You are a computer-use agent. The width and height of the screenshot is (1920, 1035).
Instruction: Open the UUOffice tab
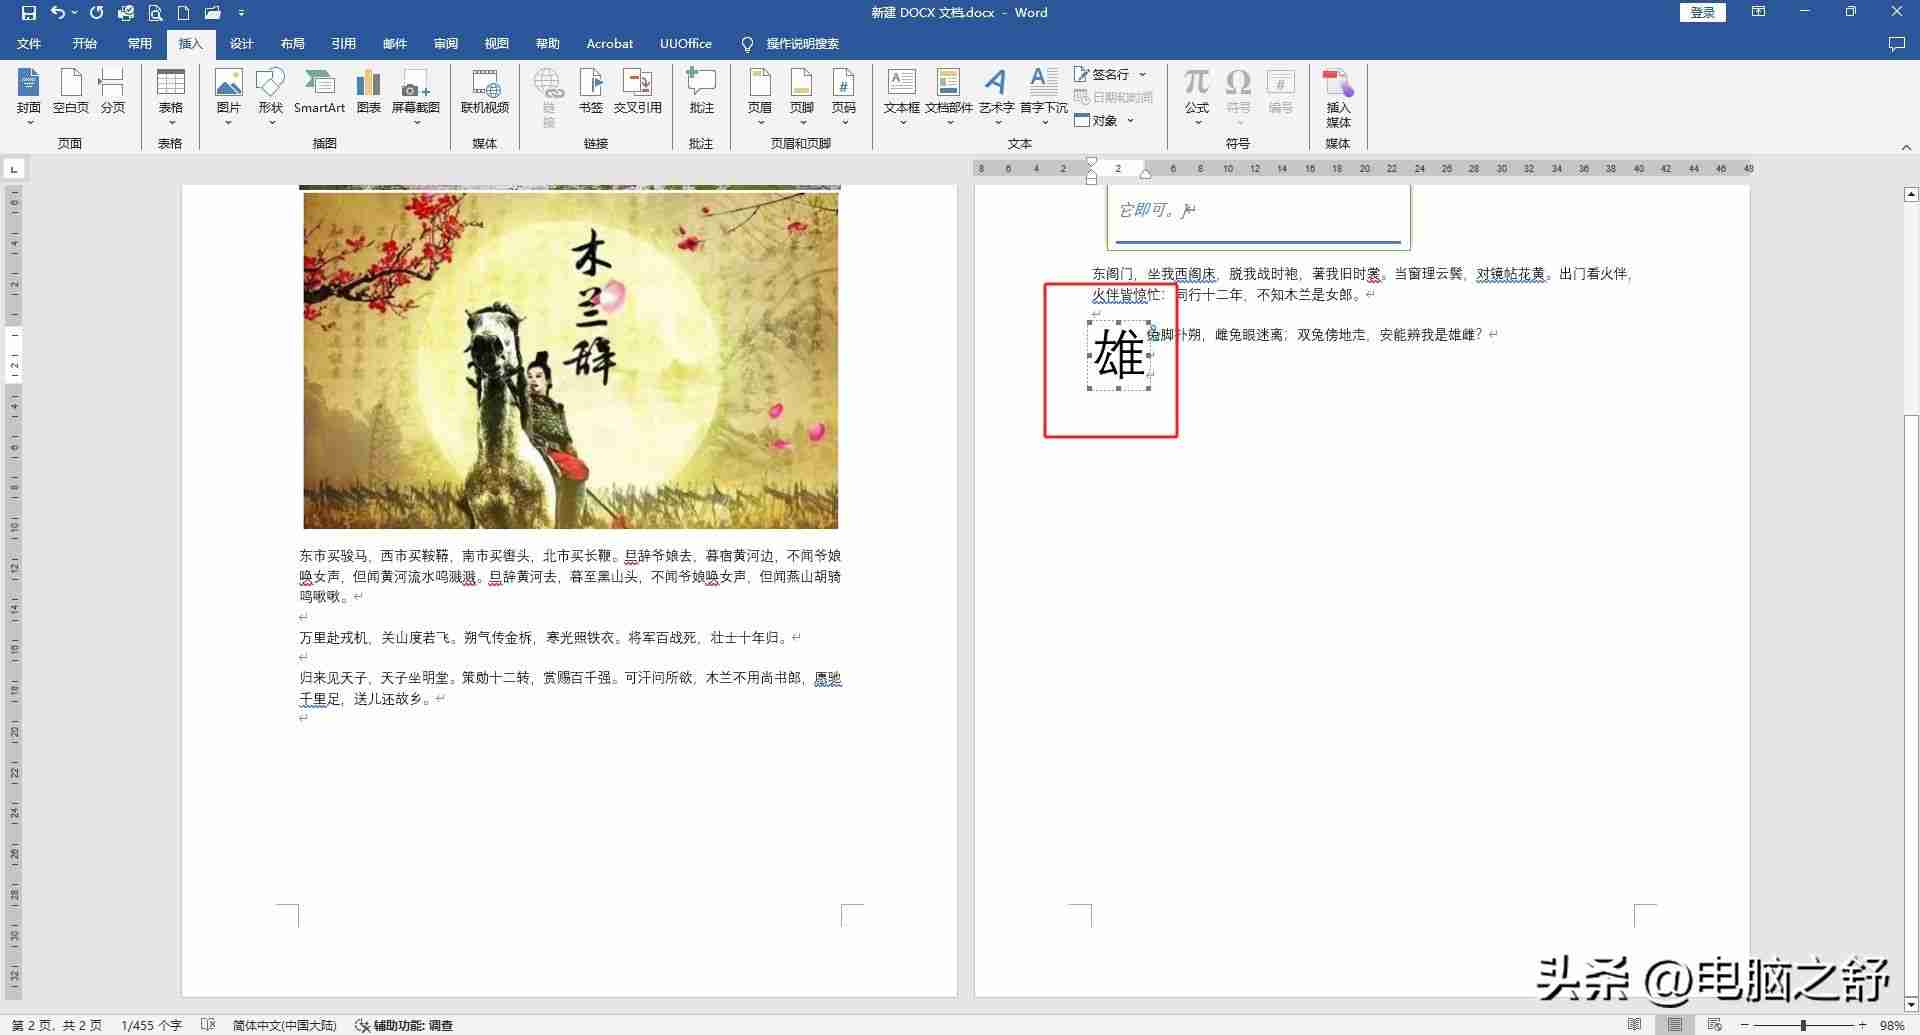[x=686, y=43]
